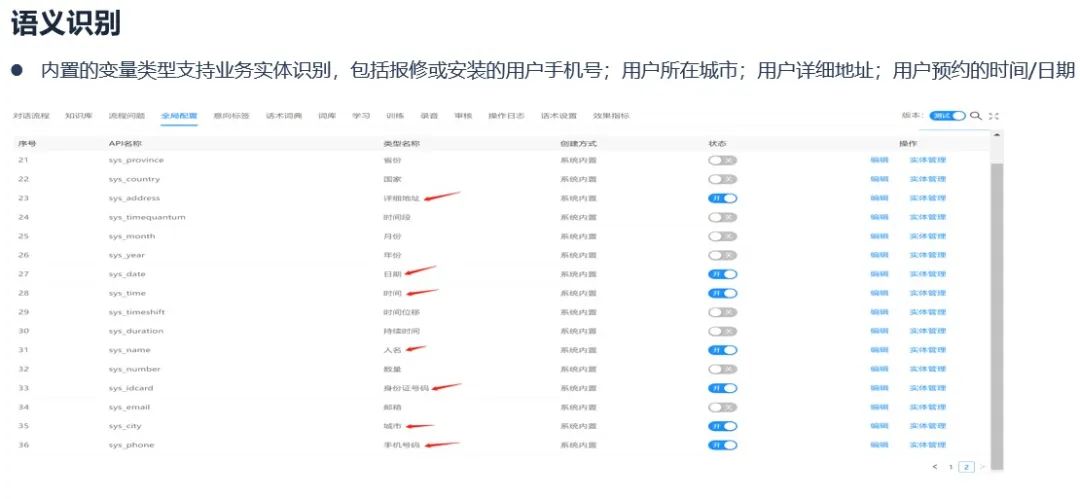Click 编辑 for sys_date row
This screenshot has width=1080, height=499.
[x=880, y=274]
